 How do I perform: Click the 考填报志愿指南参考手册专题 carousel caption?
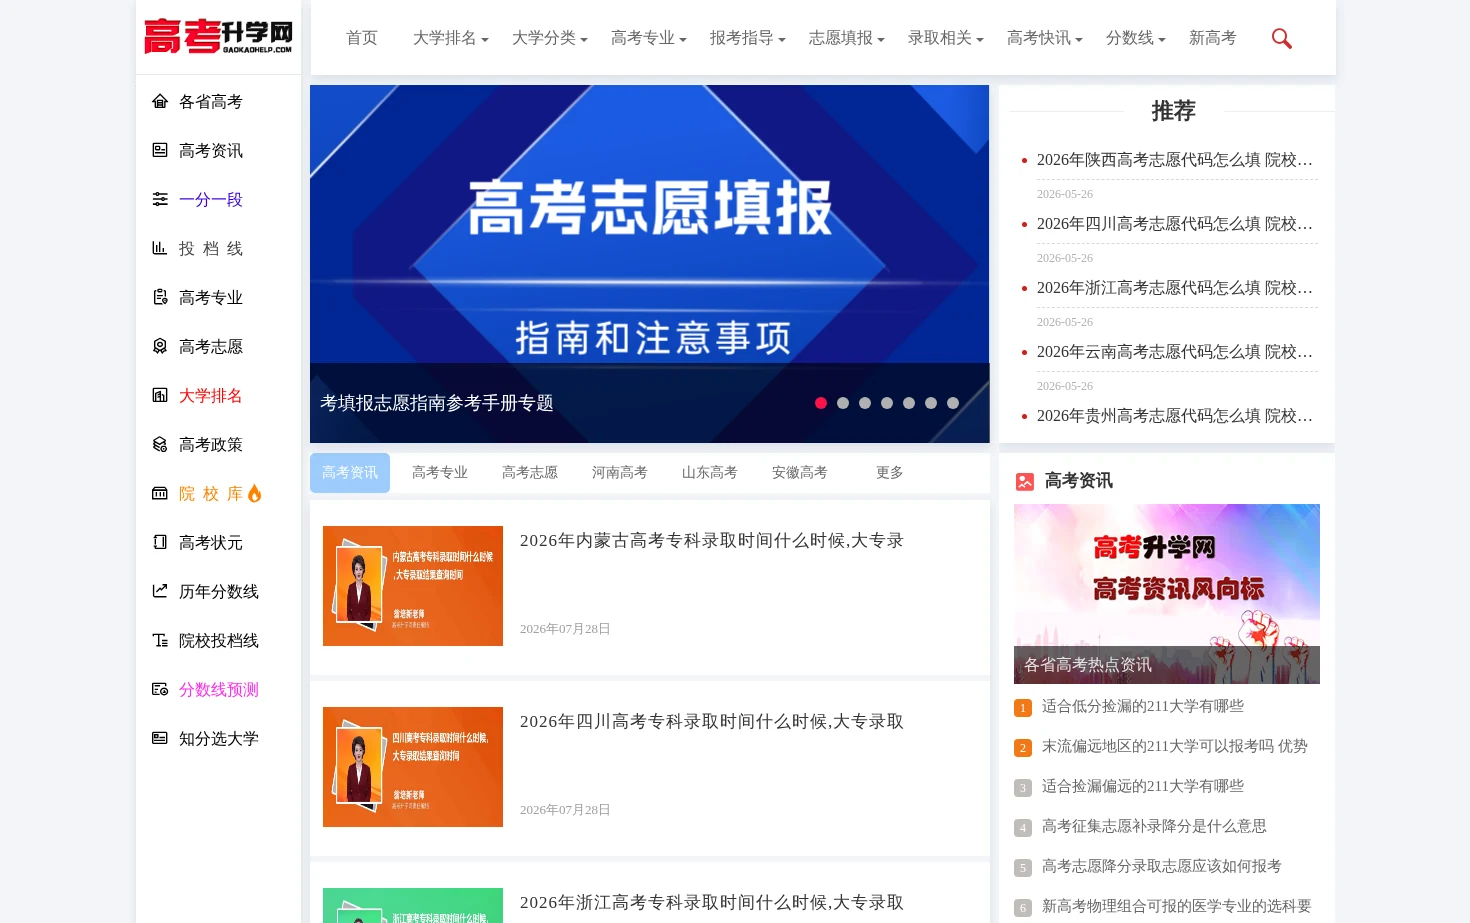point(437,403)
